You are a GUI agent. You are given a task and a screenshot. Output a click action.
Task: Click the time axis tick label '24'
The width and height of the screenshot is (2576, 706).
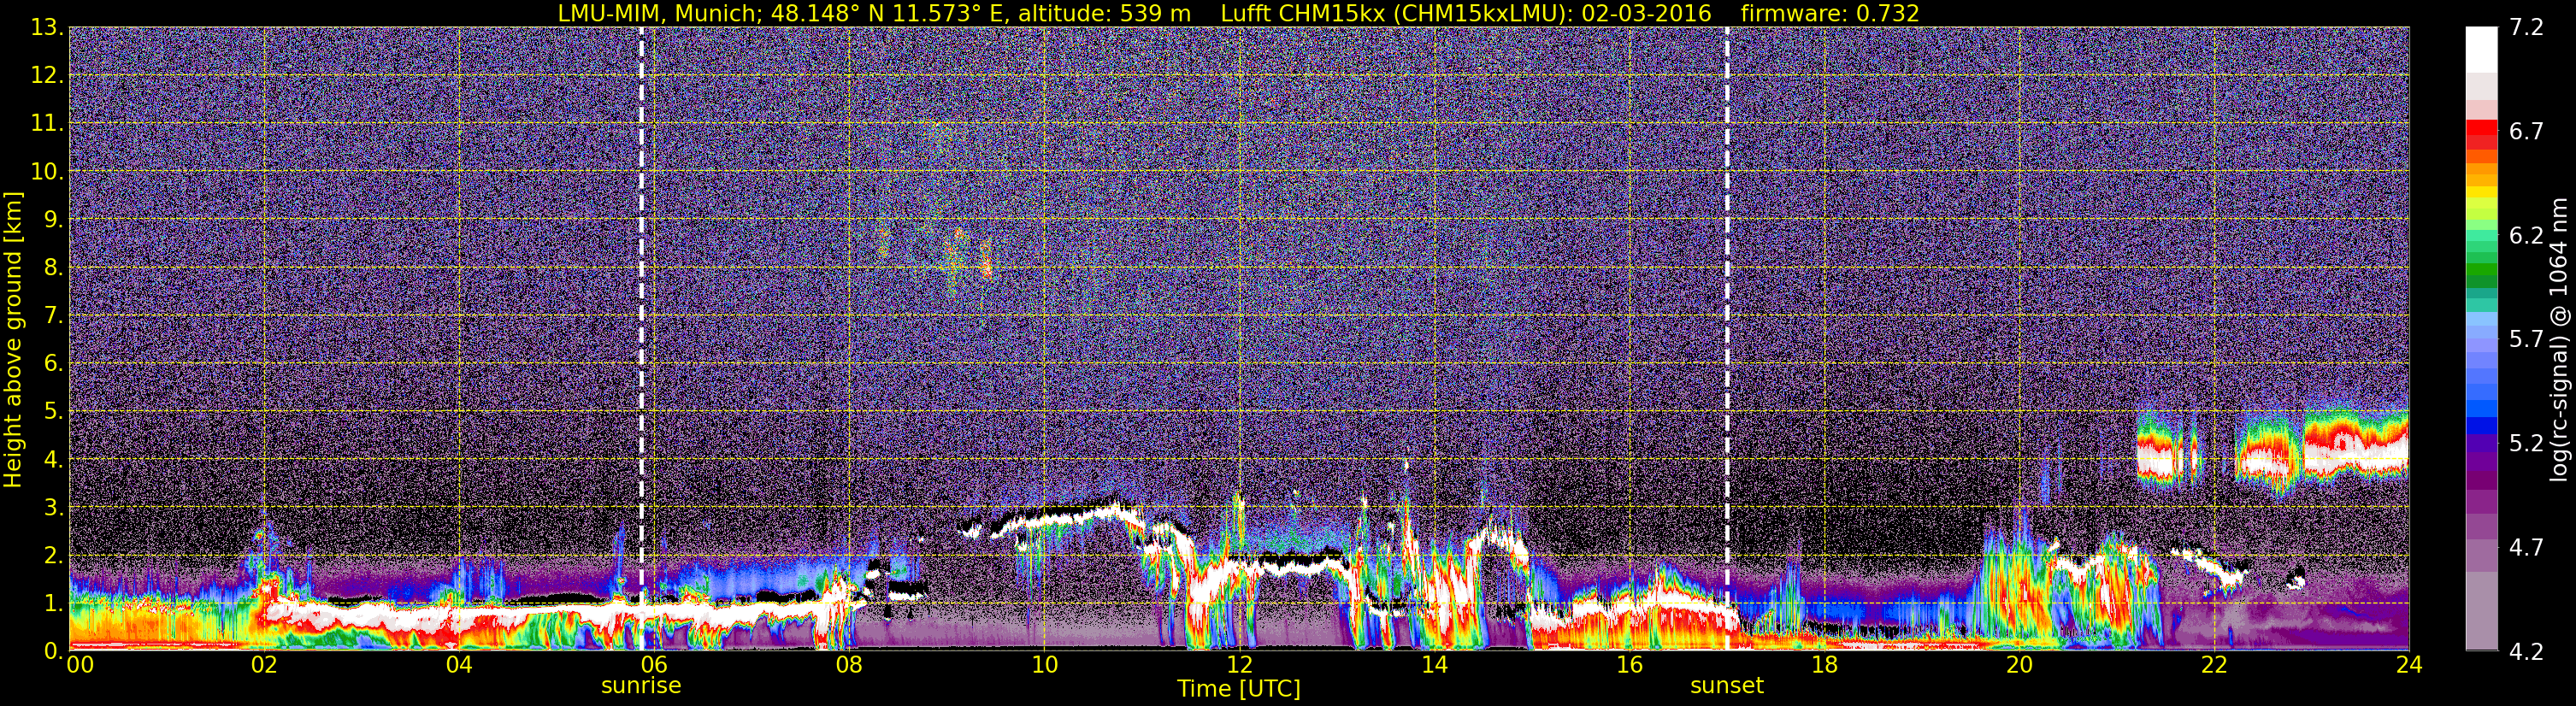[x=2409, y=665]
